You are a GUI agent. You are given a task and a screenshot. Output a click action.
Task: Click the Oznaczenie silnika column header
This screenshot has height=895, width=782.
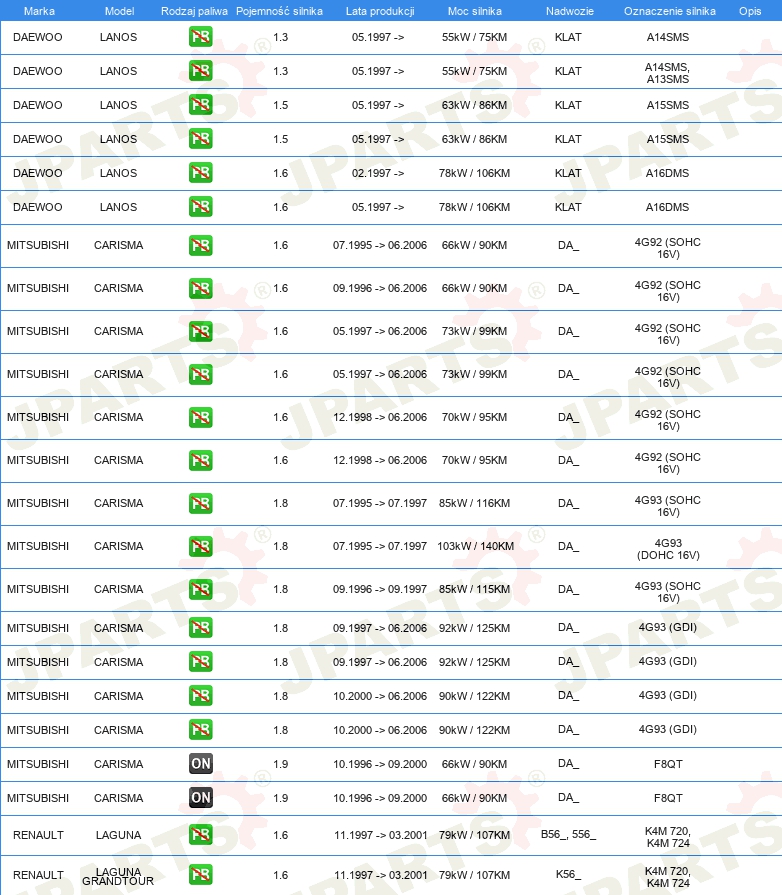click(670, 11)
